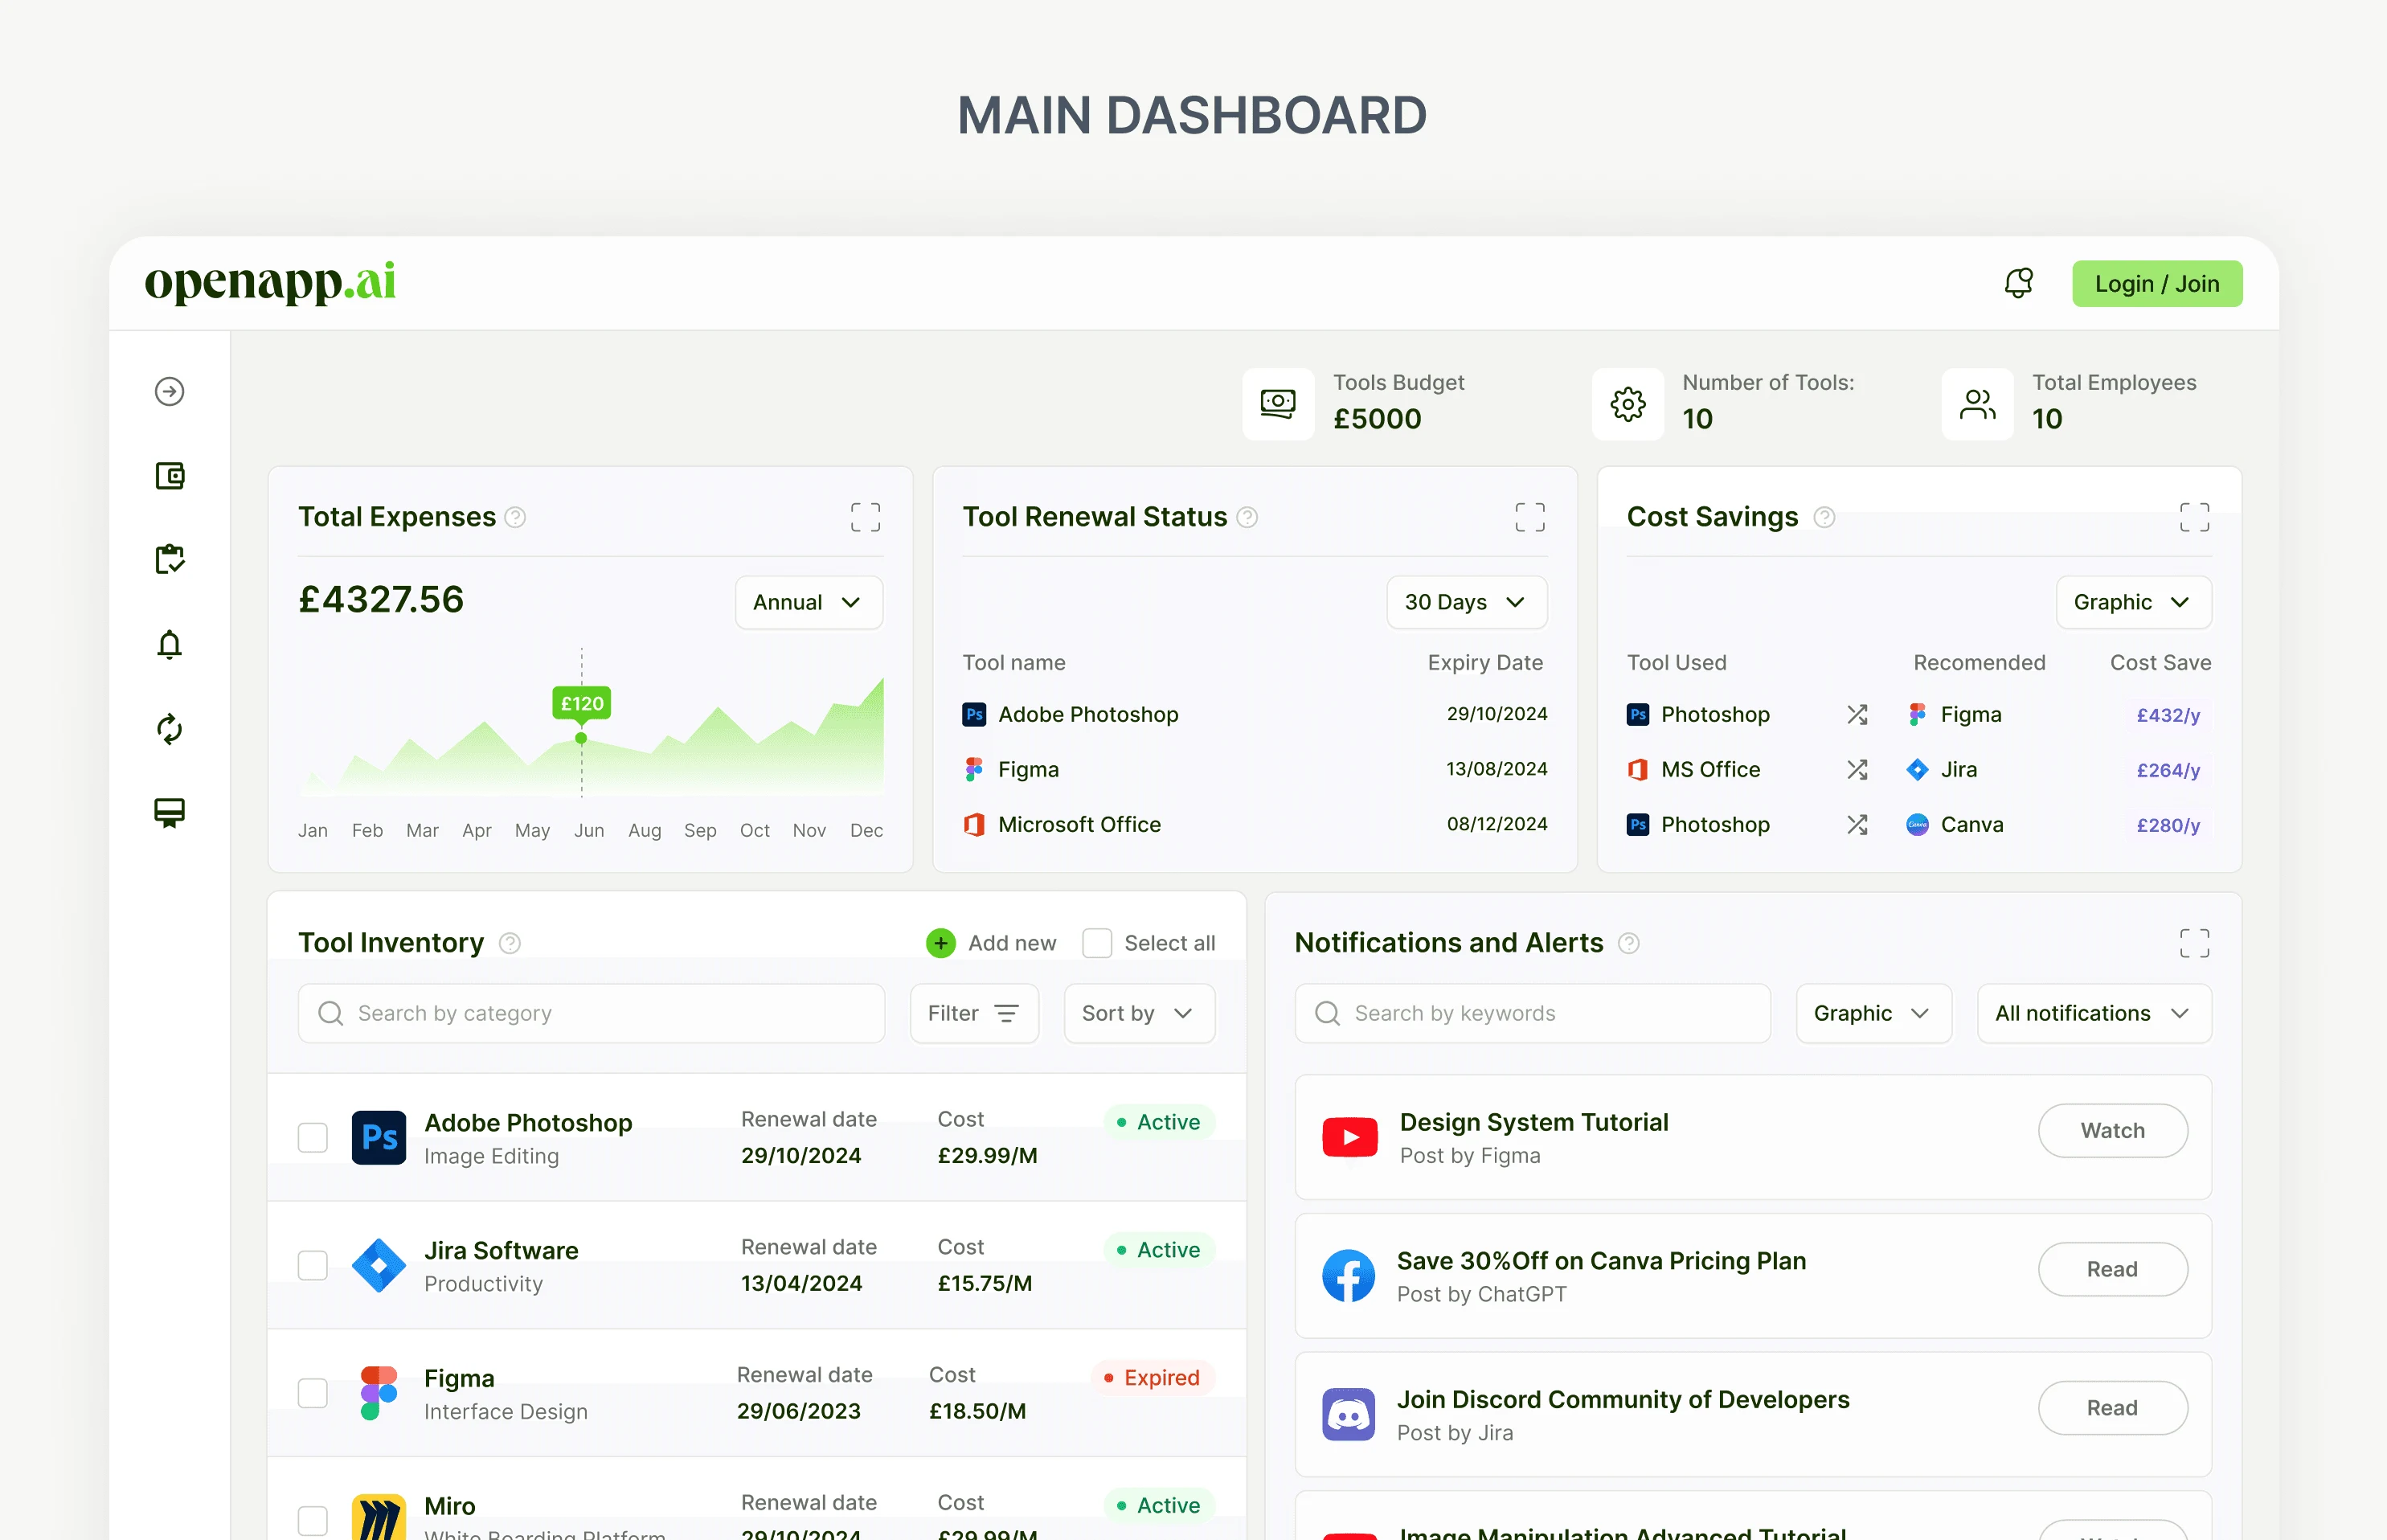Check the Figma inventory row checkbox
Screen dimensions: 2387x1540
[313, 1393]
